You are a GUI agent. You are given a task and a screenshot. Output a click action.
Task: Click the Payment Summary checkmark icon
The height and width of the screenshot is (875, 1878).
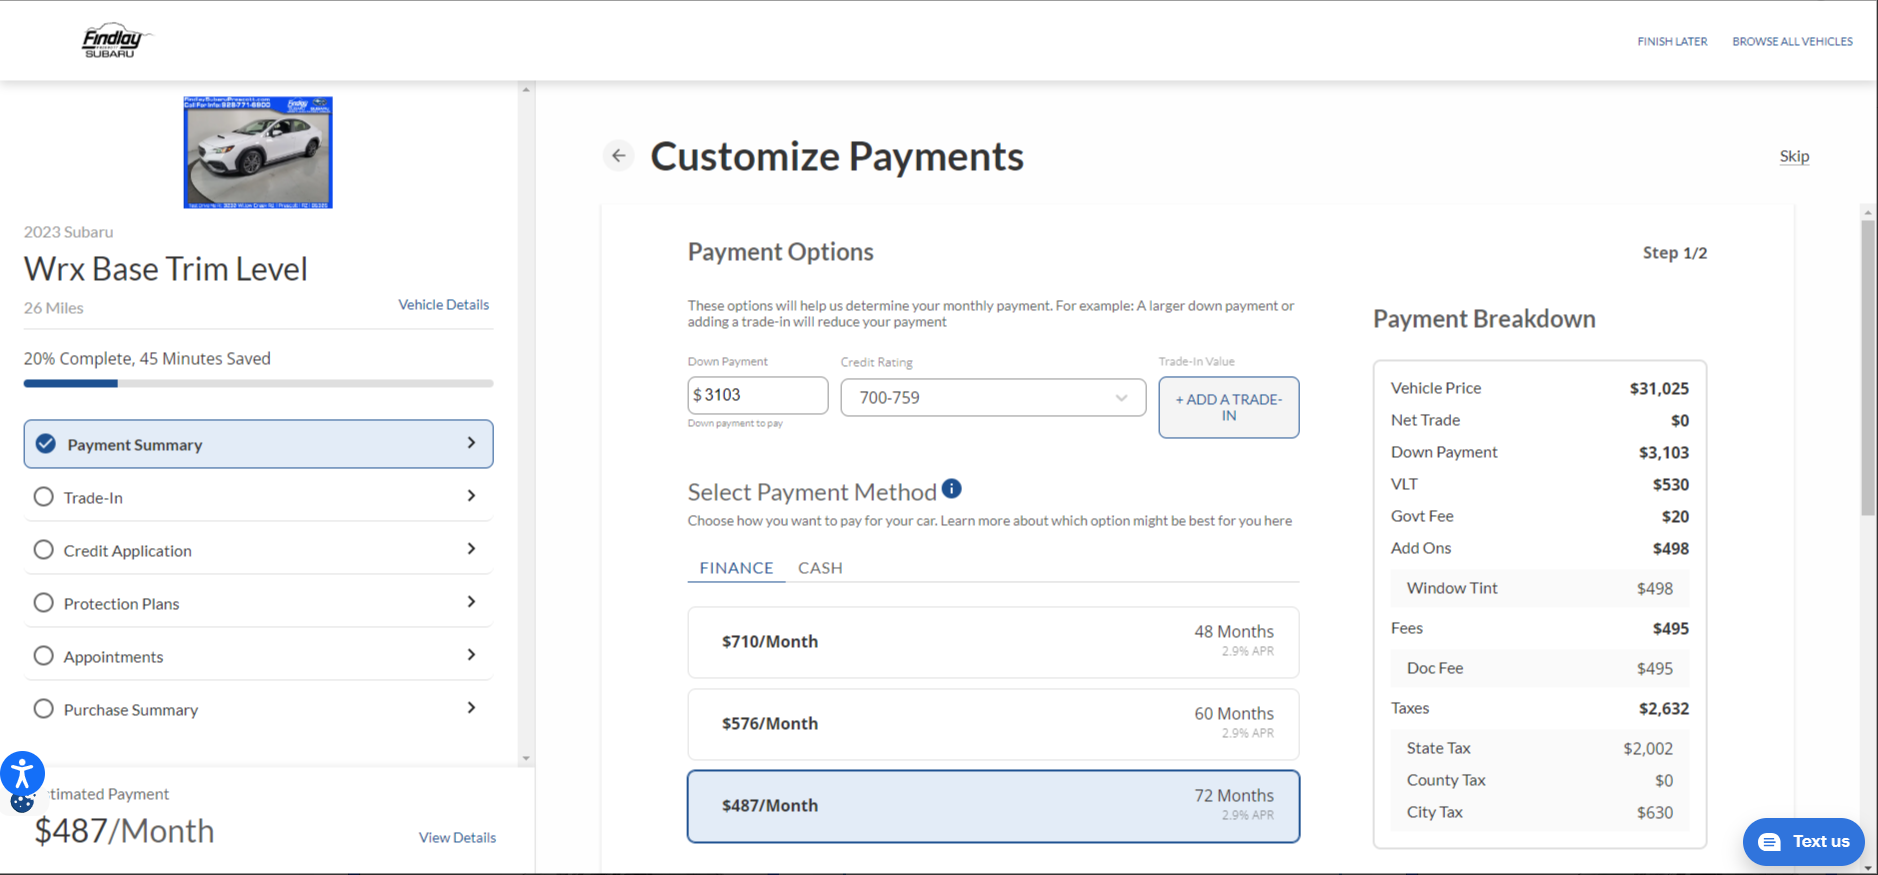(x=46, y=444)
